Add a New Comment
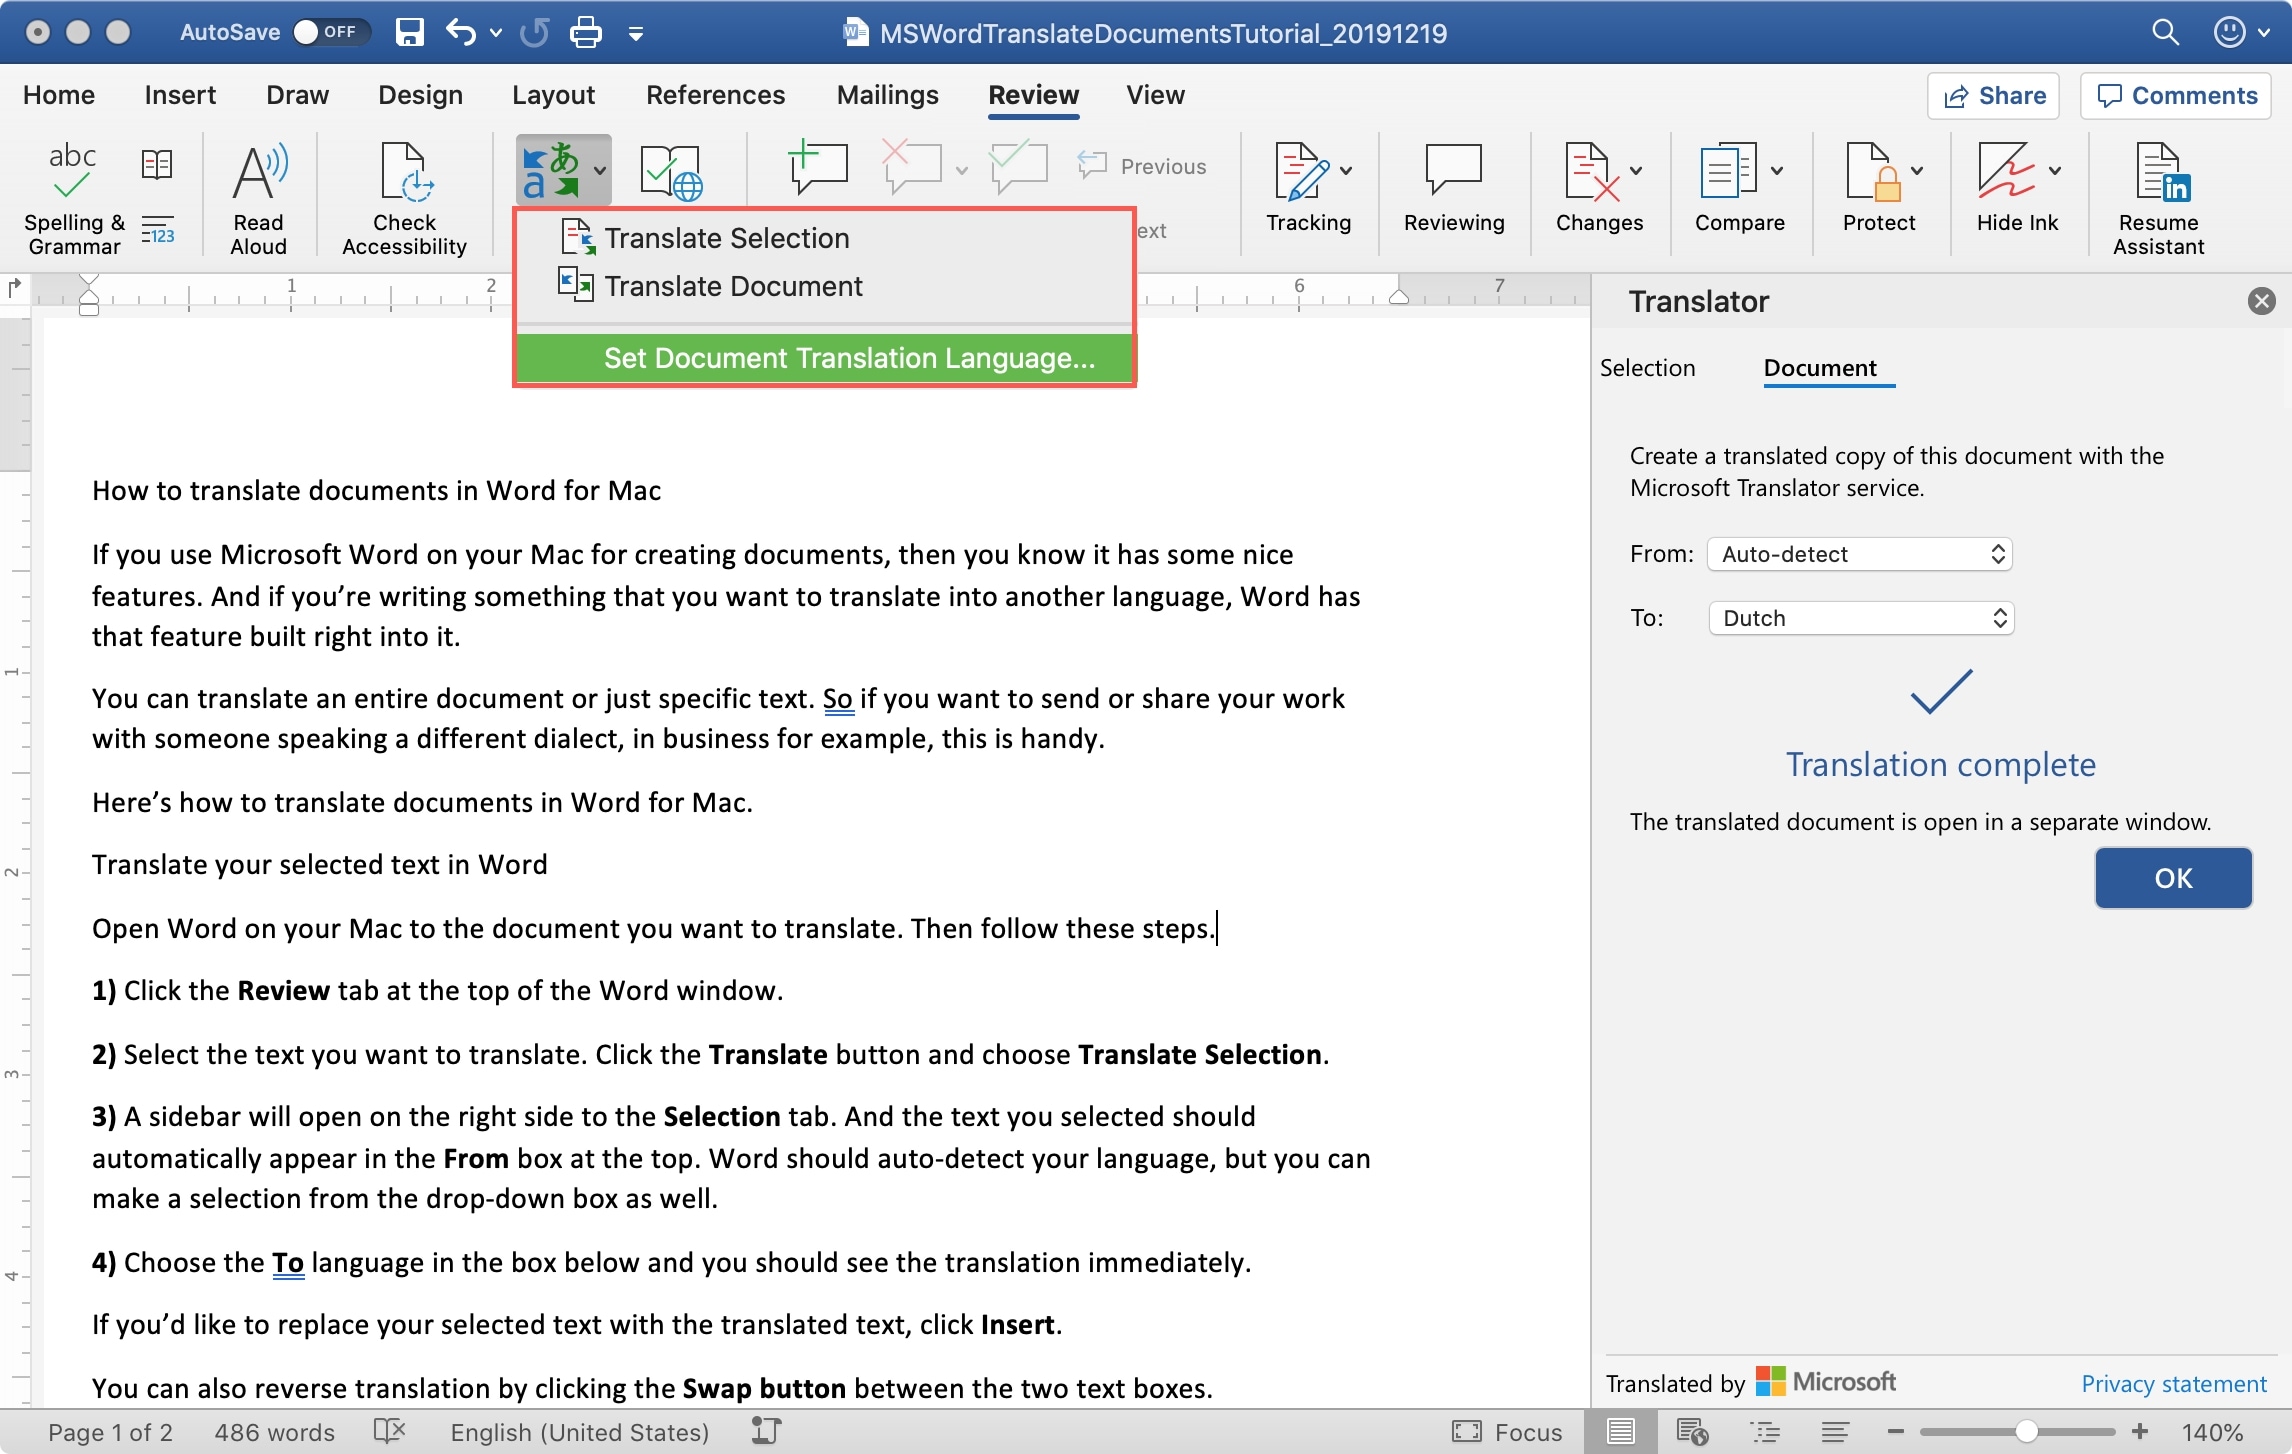This screenshot has width=2292, height=1454. (818, 168)
